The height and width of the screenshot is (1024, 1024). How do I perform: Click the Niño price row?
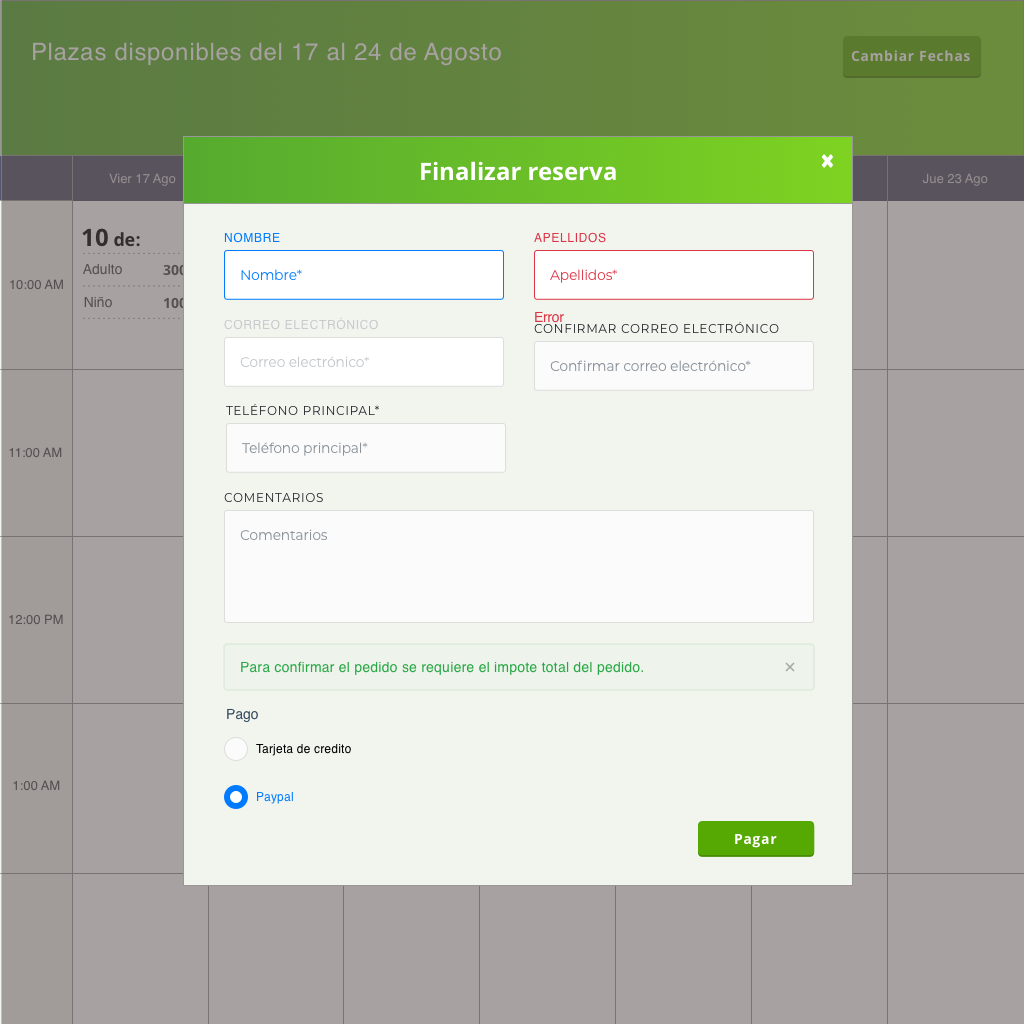pyautogui.click(x=133, y=302)
